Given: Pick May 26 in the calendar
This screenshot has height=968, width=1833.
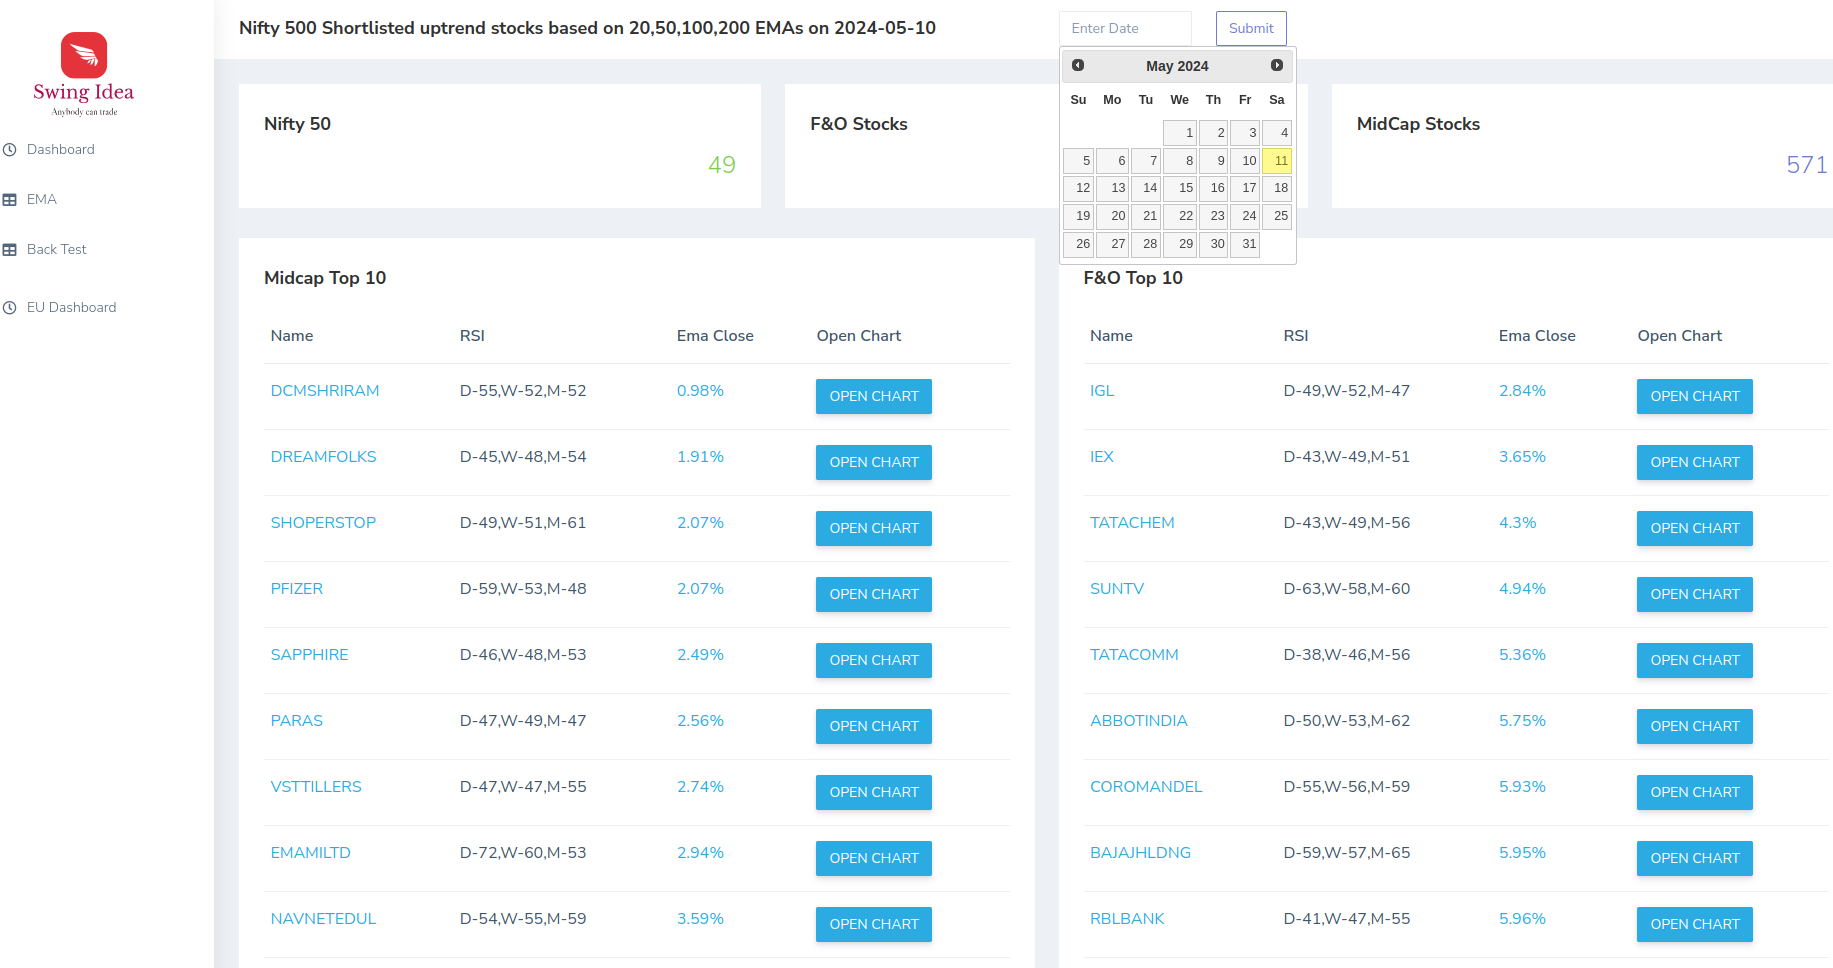Looking at the screenshot, I should (x=1079, y=244).
